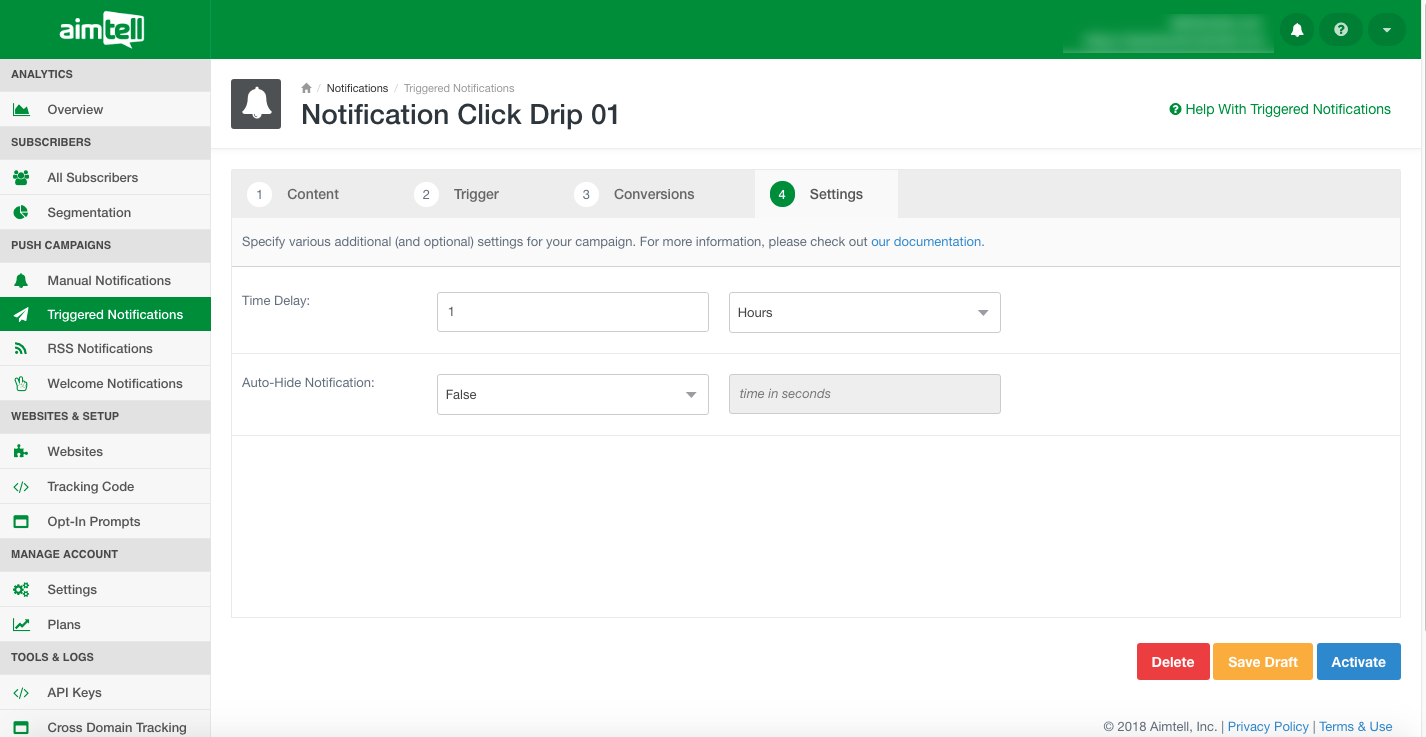Click the Websites puzzle piece icon
Image resolution: width=1426 pixels, height=737 pixels.
(x=21, y=452)
